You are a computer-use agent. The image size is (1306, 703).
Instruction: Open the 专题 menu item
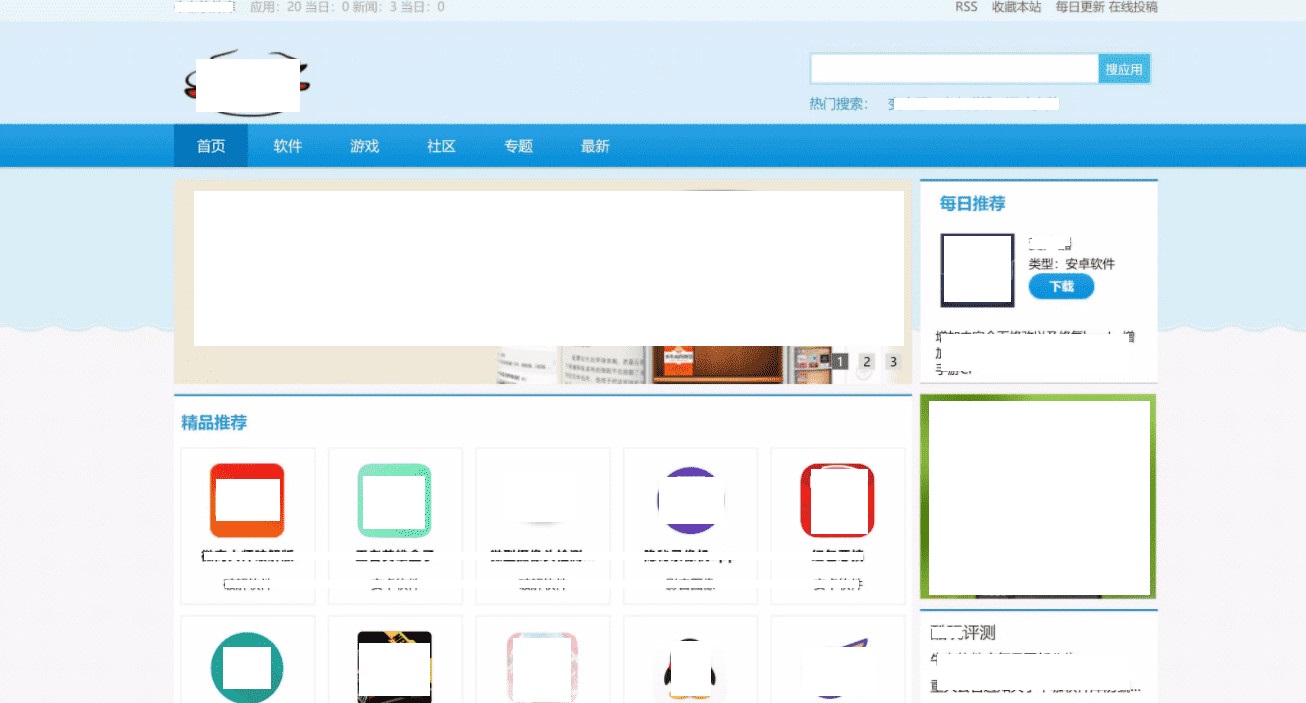pyautogui.click(x=518, y=145)
